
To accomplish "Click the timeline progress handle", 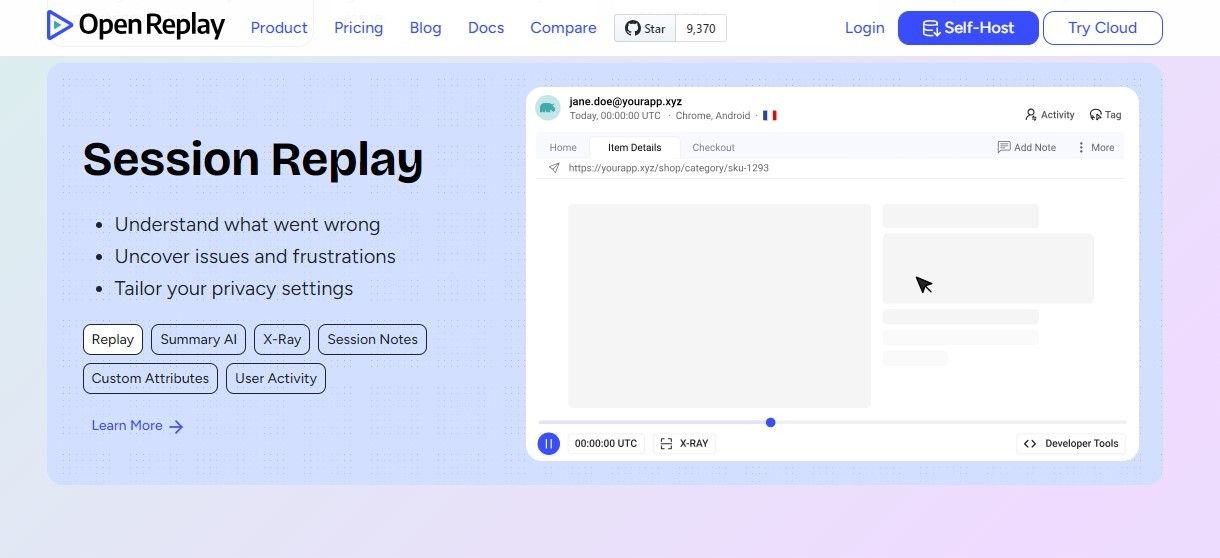I will point(770,422).
